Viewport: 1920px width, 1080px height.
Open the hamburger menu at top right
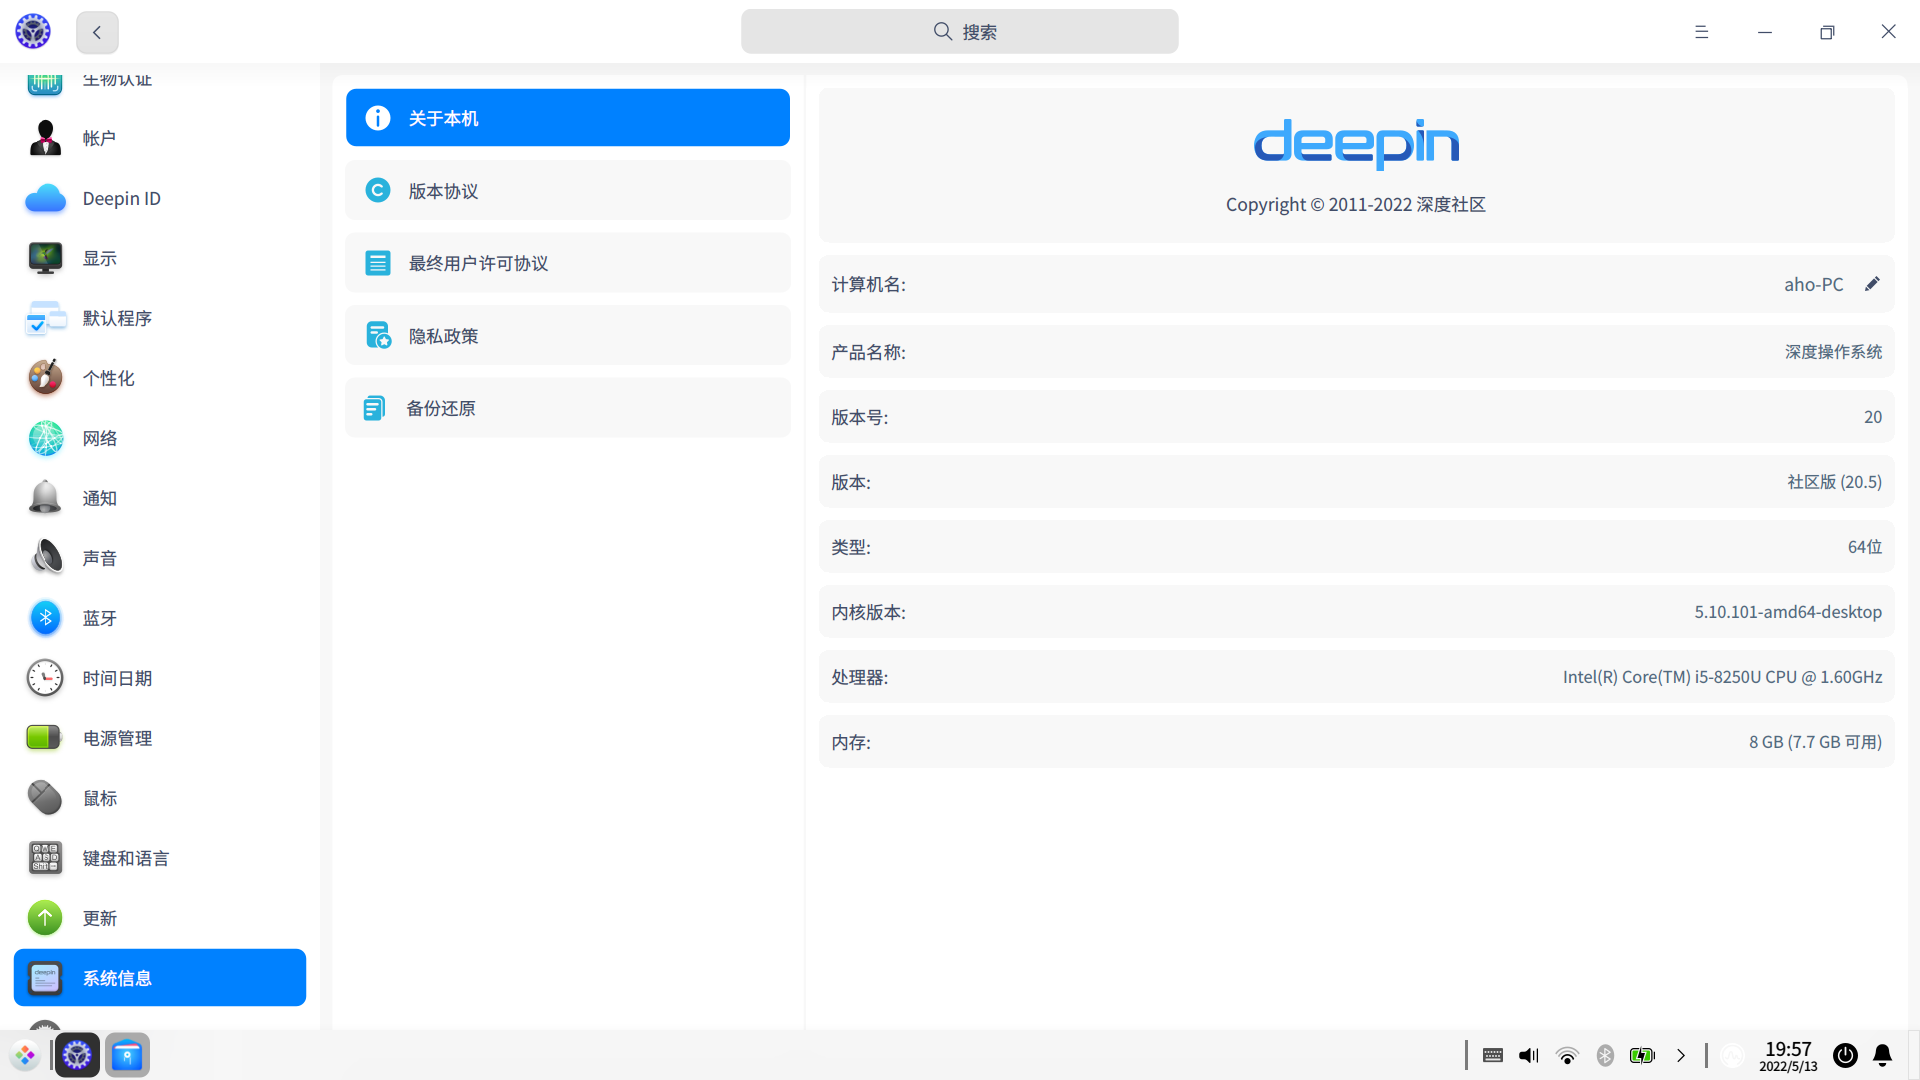click(x=1702, y=31)
